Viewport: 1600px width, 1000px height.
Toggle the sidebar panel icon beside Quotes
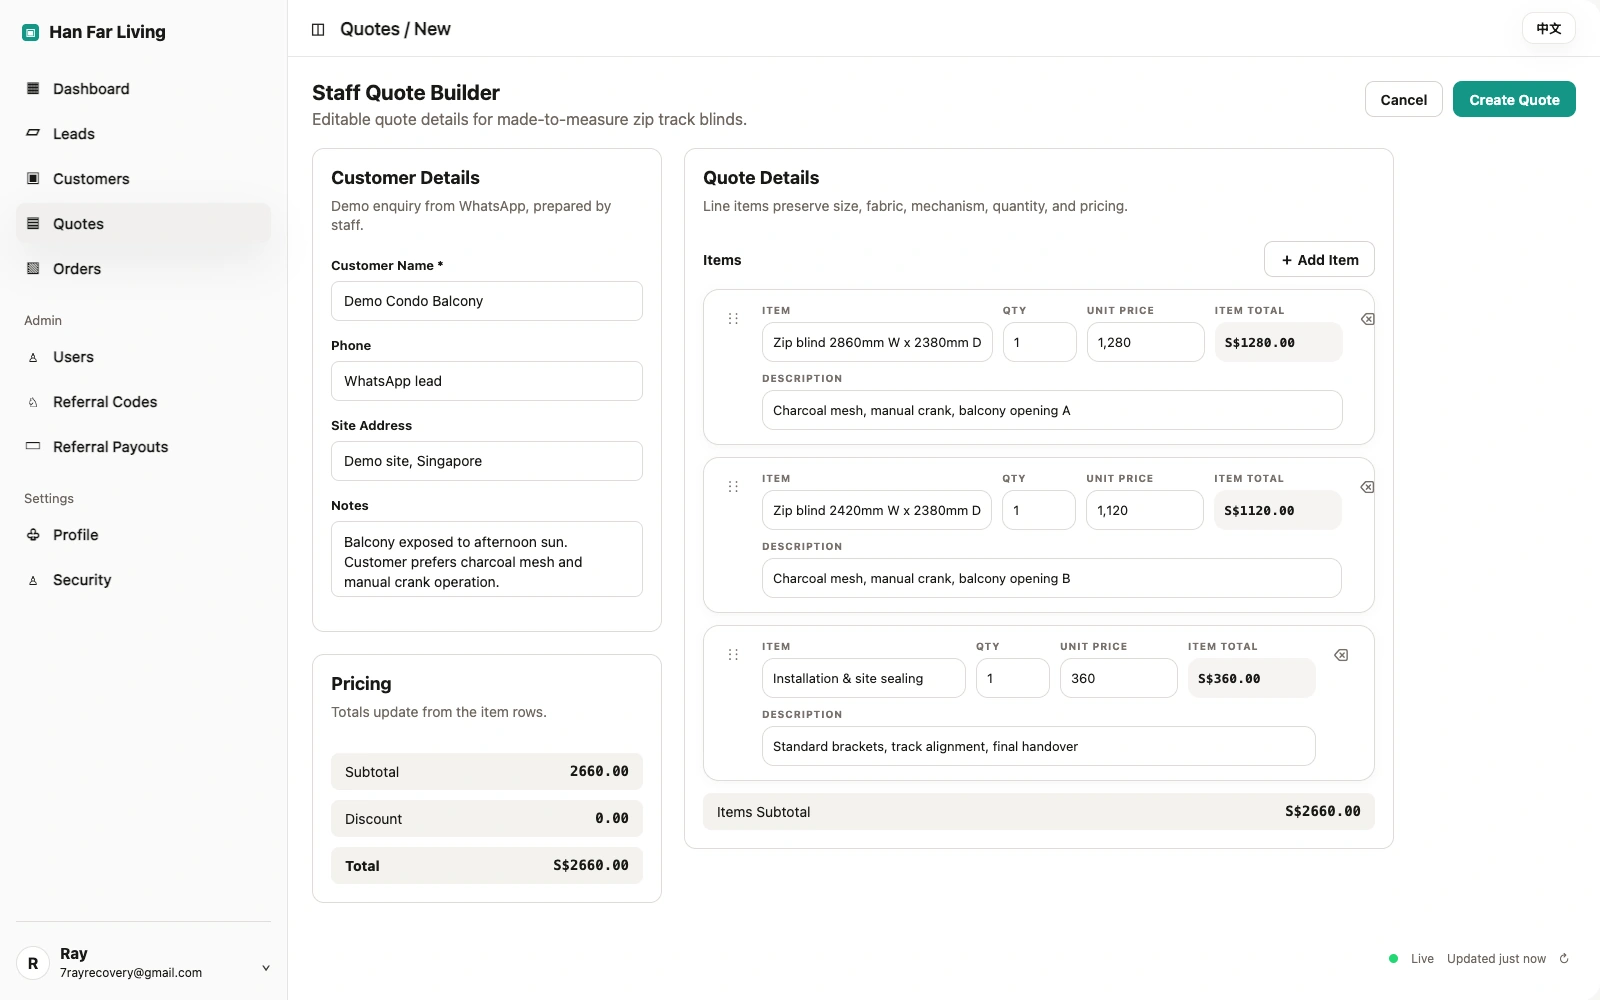(318, 29)
